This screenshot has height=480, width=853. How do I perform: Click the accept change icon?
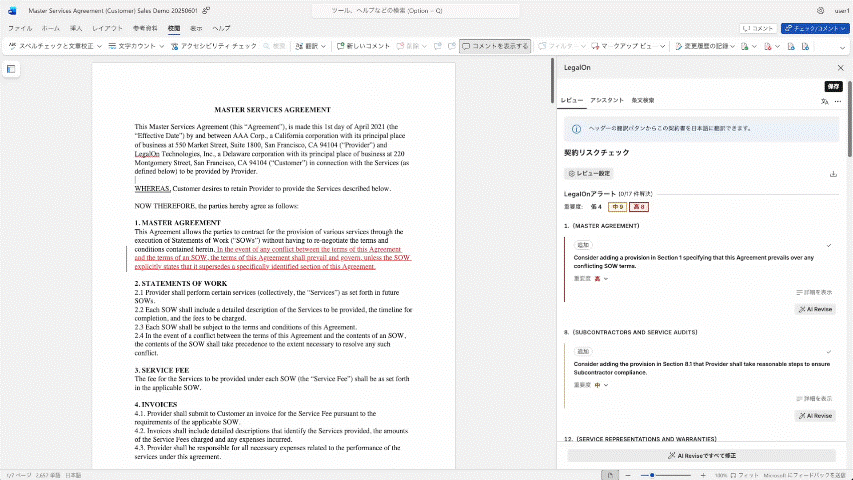click(x=745, y=46)
